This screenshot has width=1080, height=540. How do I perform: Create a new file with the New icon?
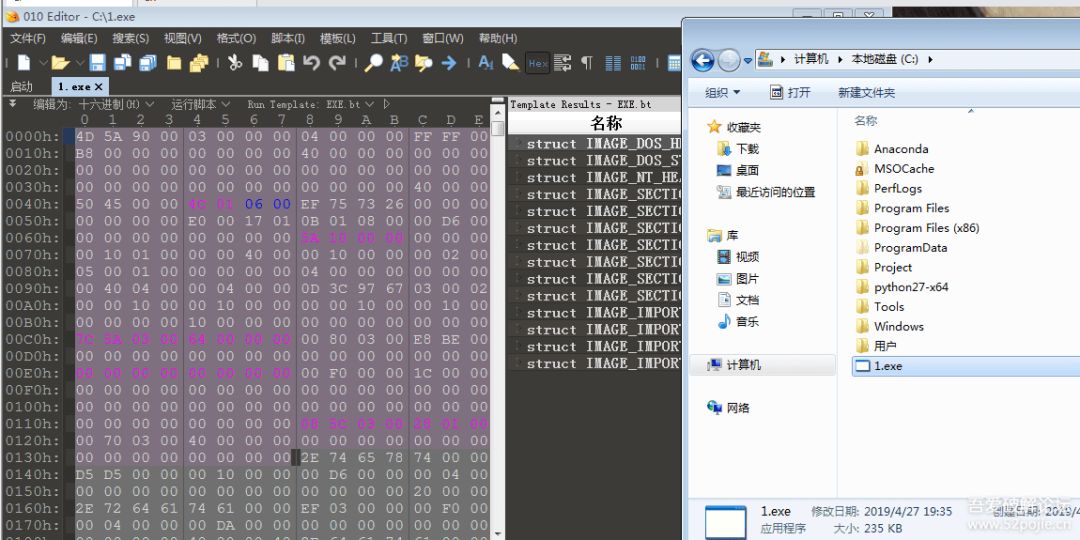(24, 63)
